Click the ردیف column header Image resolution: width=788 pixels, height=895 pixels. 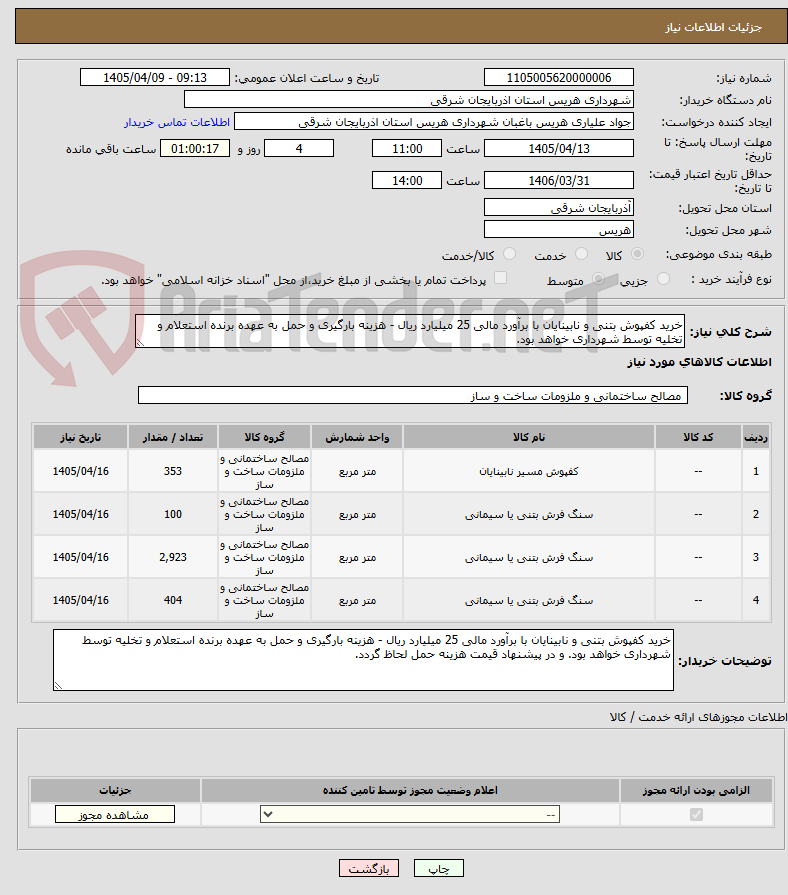(756, 437)
